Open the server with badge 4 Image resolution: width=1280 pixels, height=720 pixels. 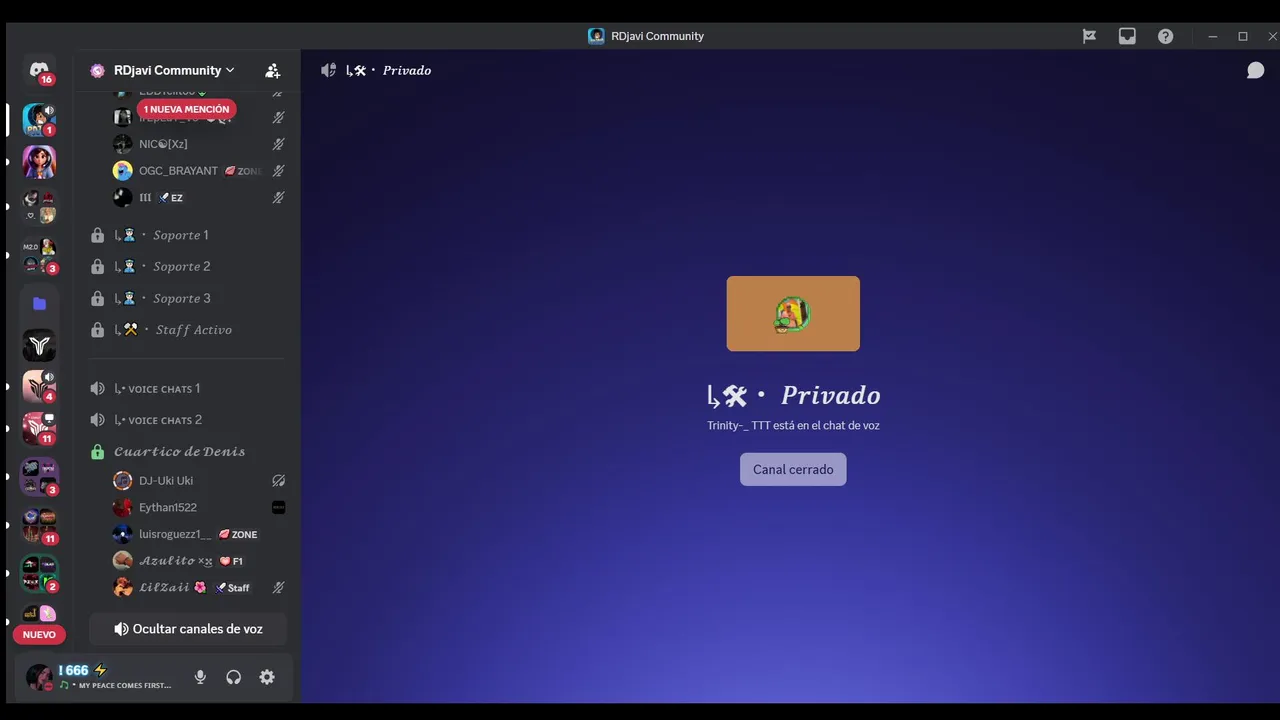tap(39, 386)
